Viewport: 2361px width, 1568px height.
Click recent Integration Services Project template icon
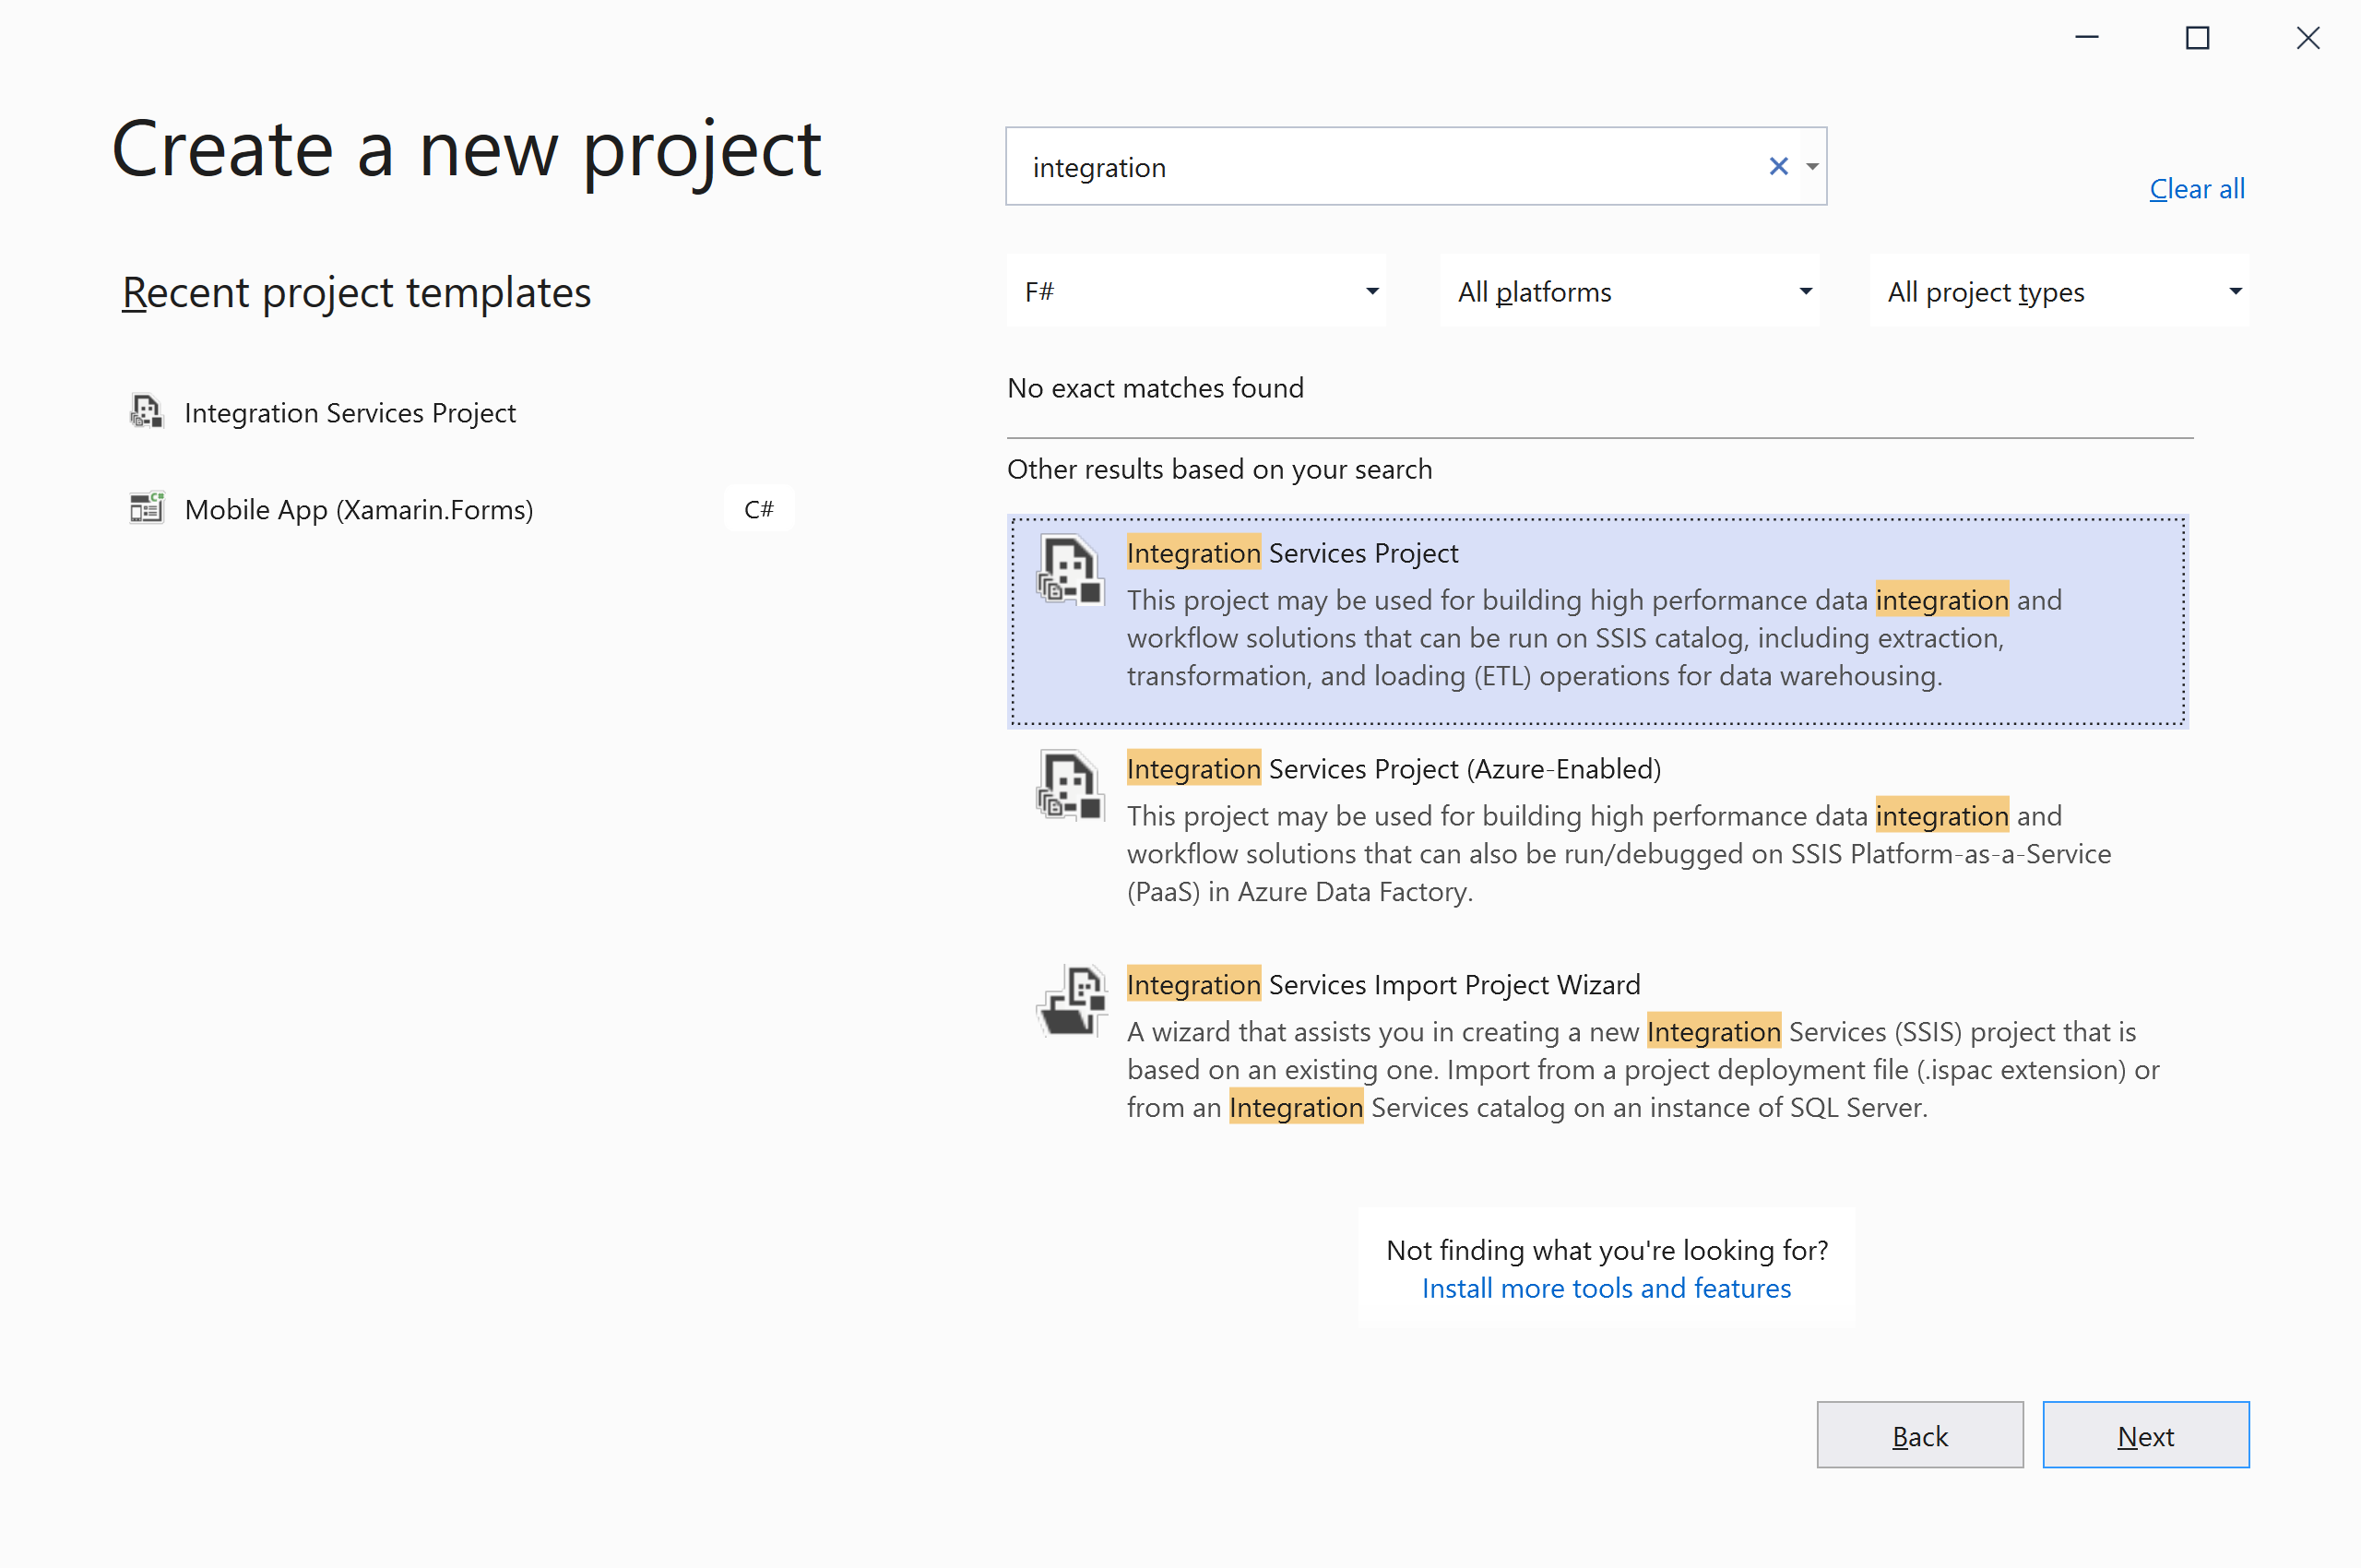click(x=146, y=412)
